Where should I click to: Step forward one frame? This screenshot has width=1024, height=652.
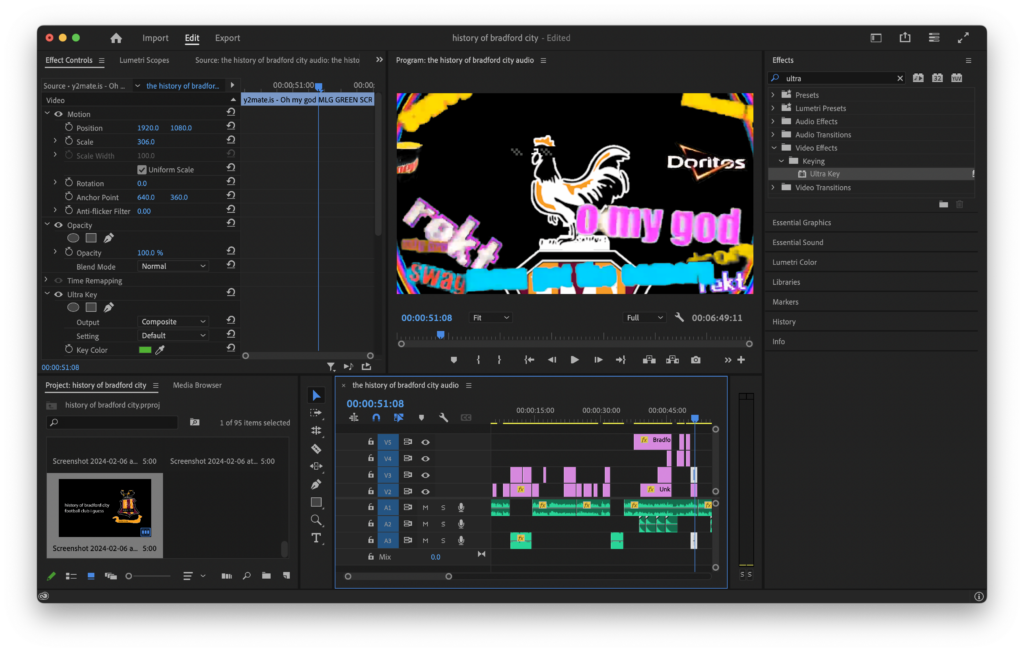[x=598, y=360]
